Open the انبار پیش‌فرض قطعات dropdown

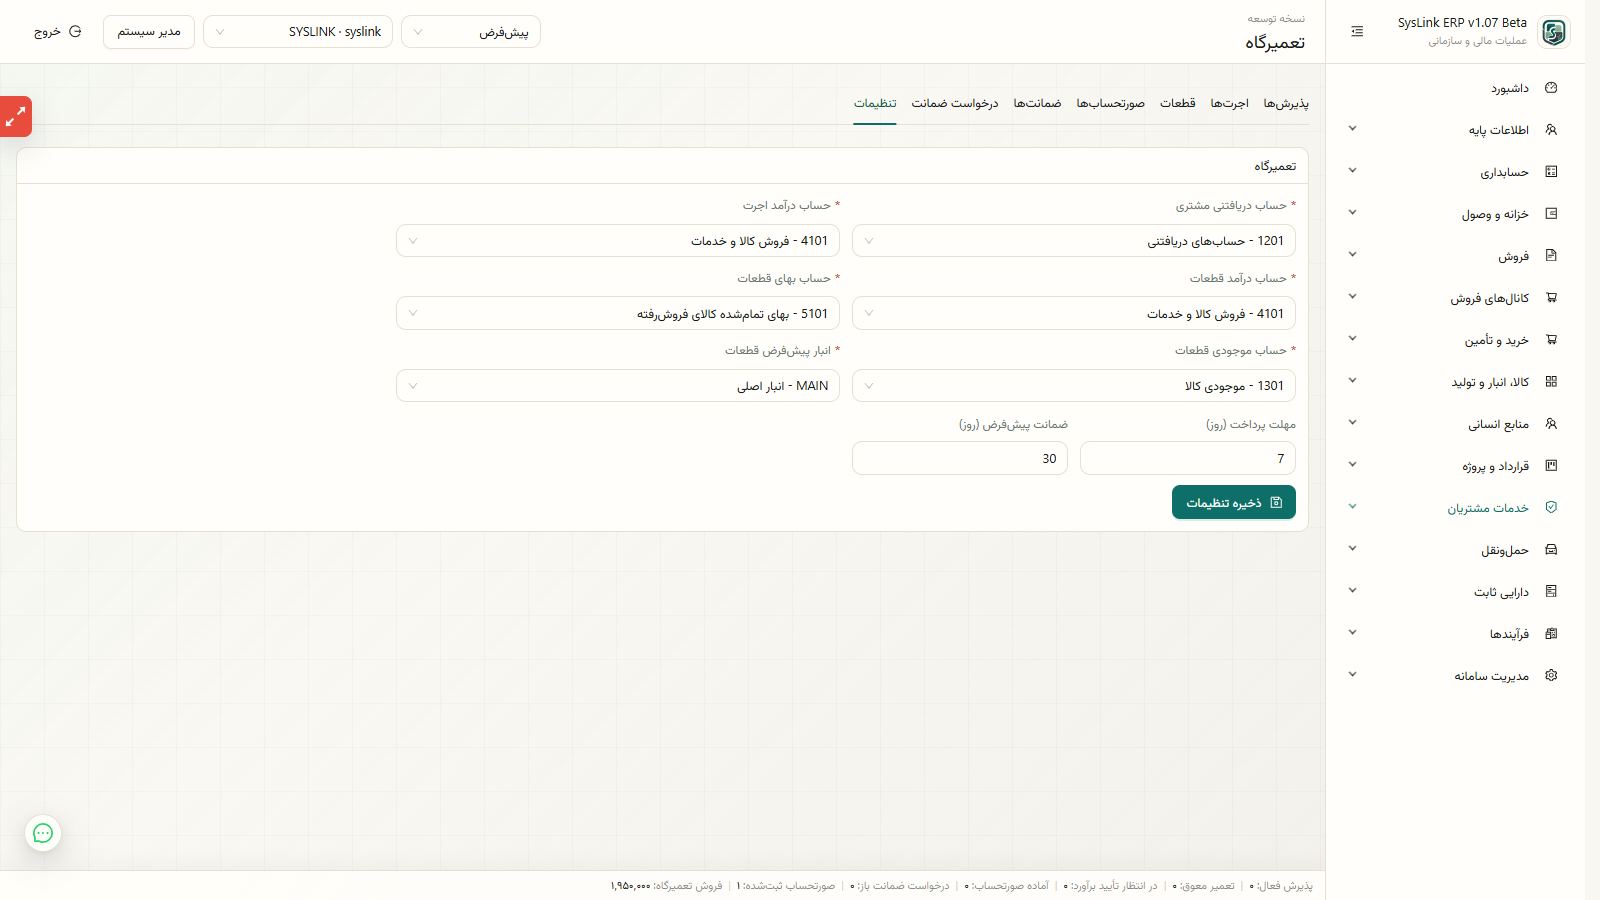618,386
